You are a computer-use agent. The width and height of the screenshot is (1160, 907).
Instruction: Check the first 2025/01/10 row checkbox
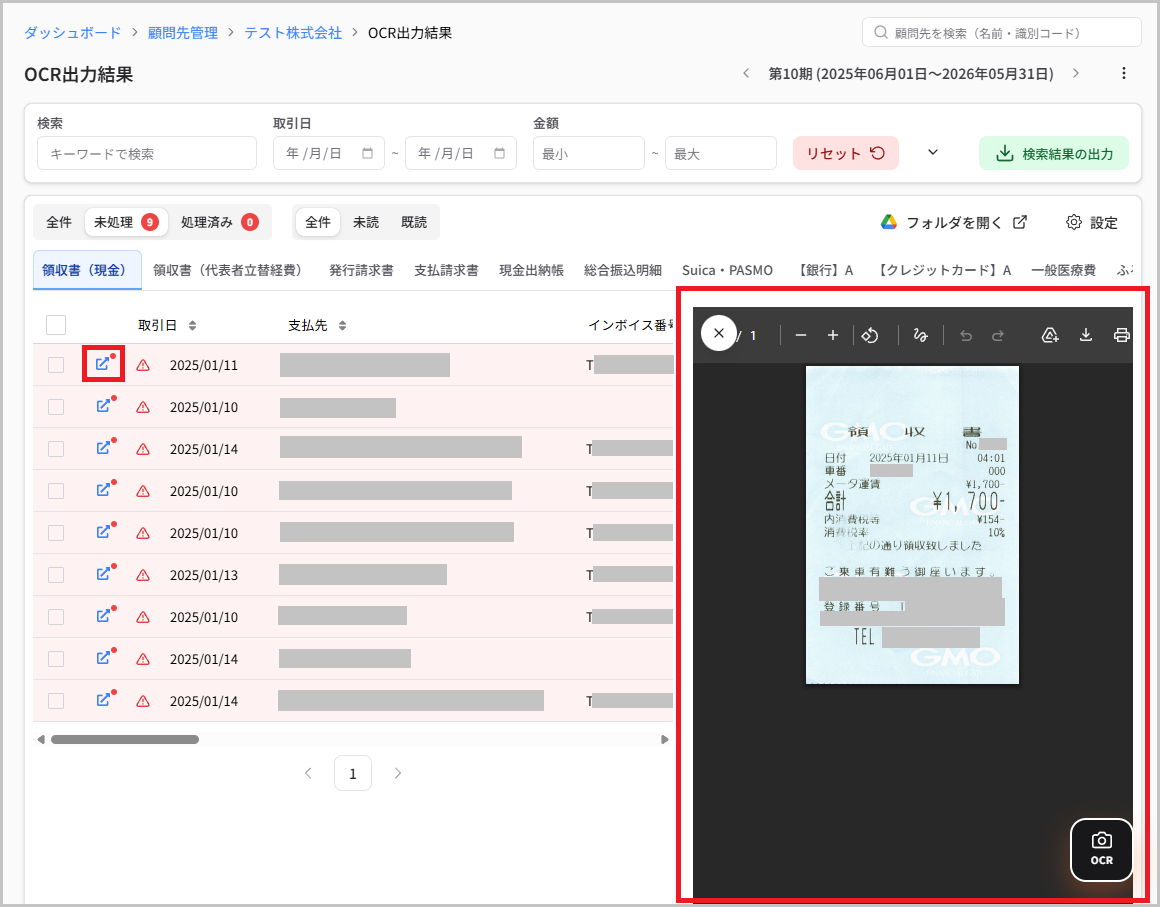pos(56,407)
